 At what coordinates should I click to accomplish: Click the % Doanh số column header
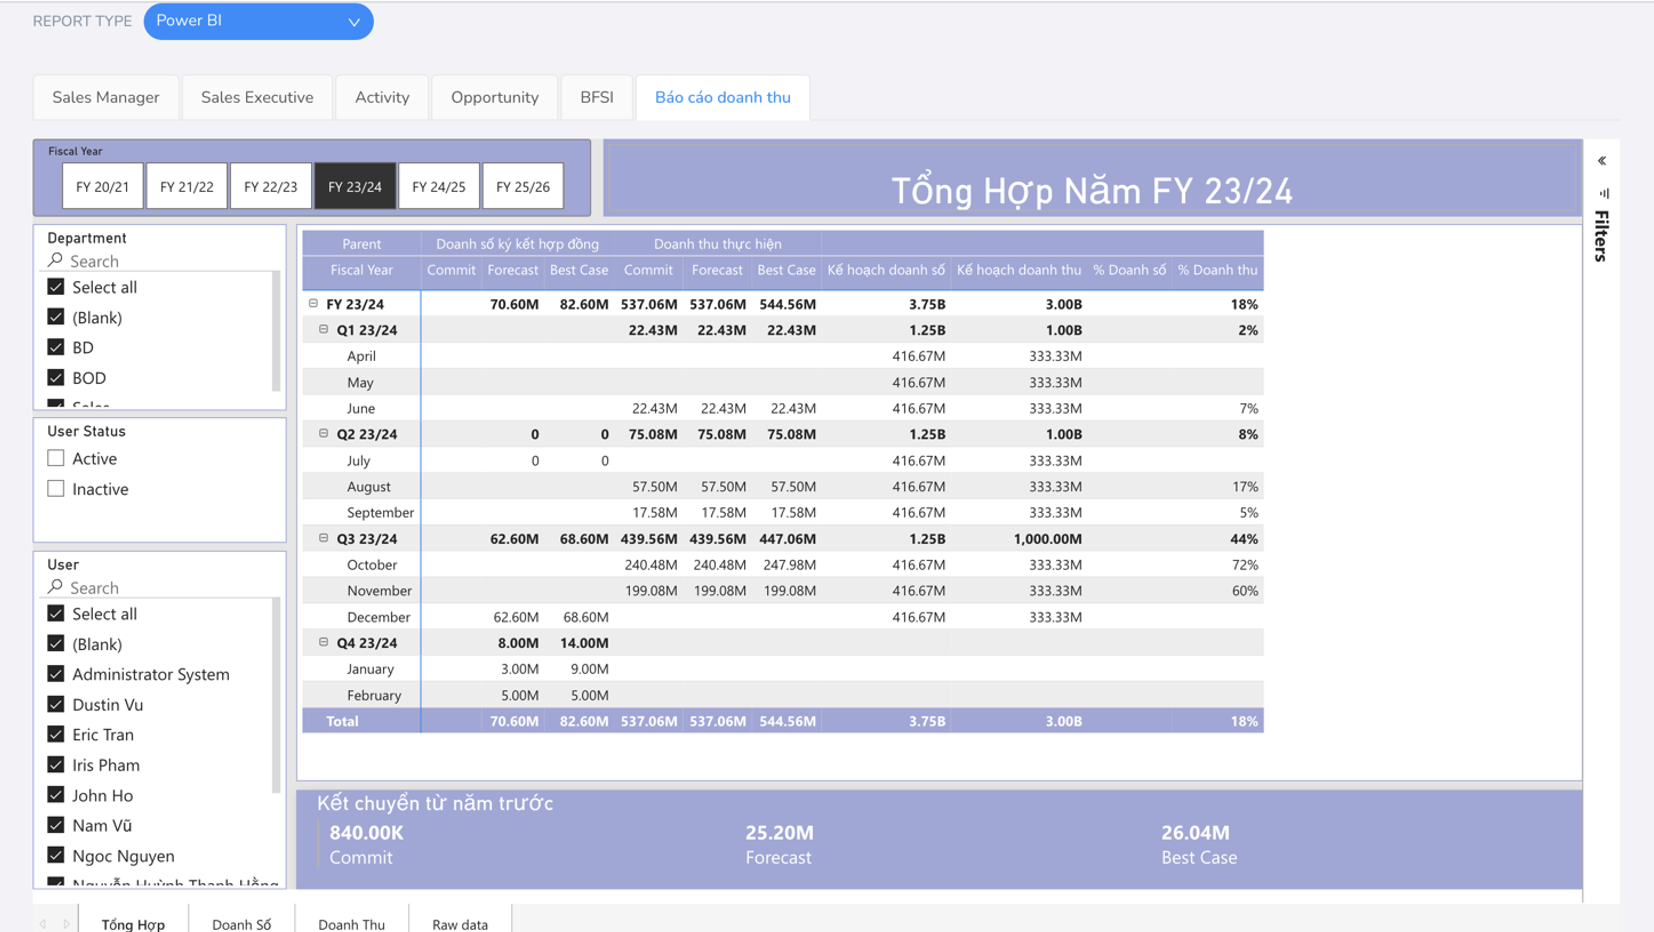(1129, 270)
